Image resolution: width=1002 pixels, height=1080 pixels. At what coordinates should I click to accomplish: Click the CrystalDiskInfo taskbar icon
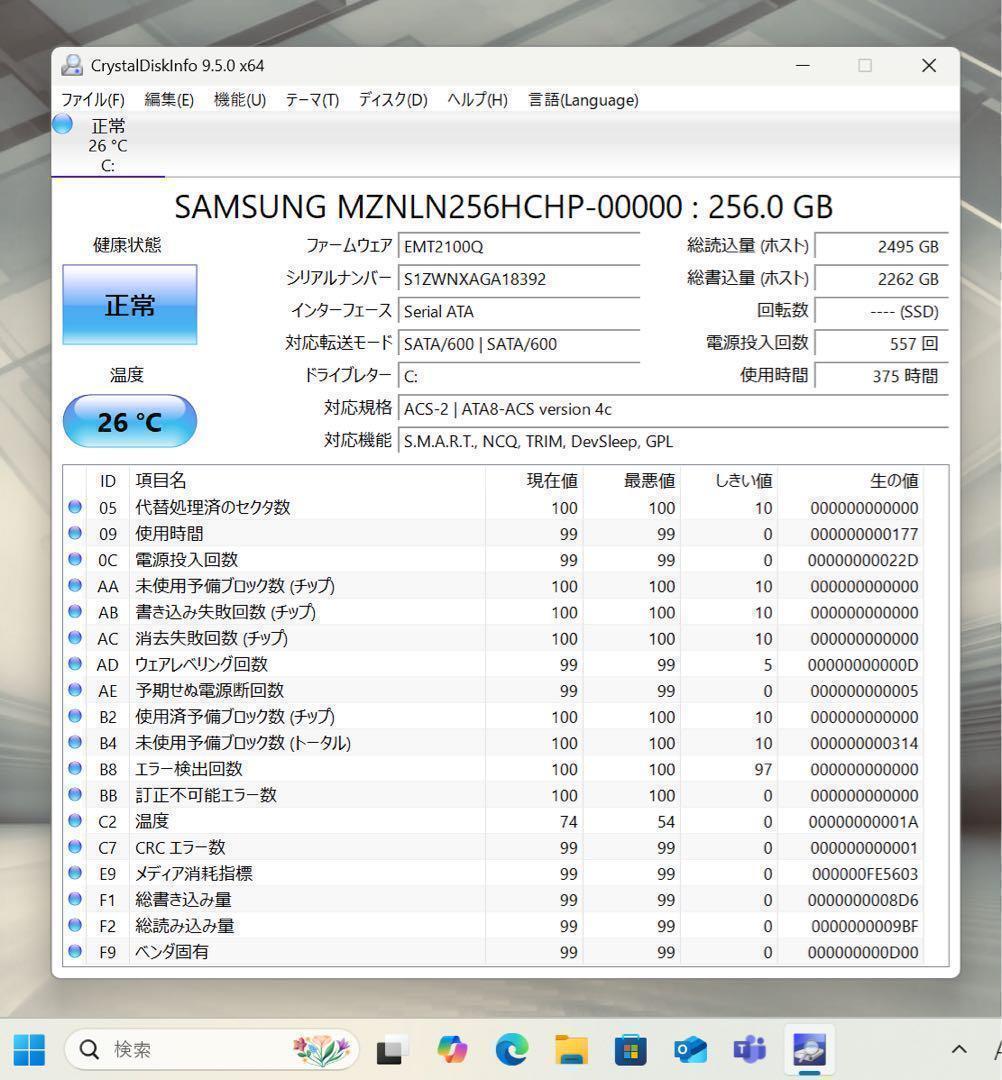(808, 1050)
